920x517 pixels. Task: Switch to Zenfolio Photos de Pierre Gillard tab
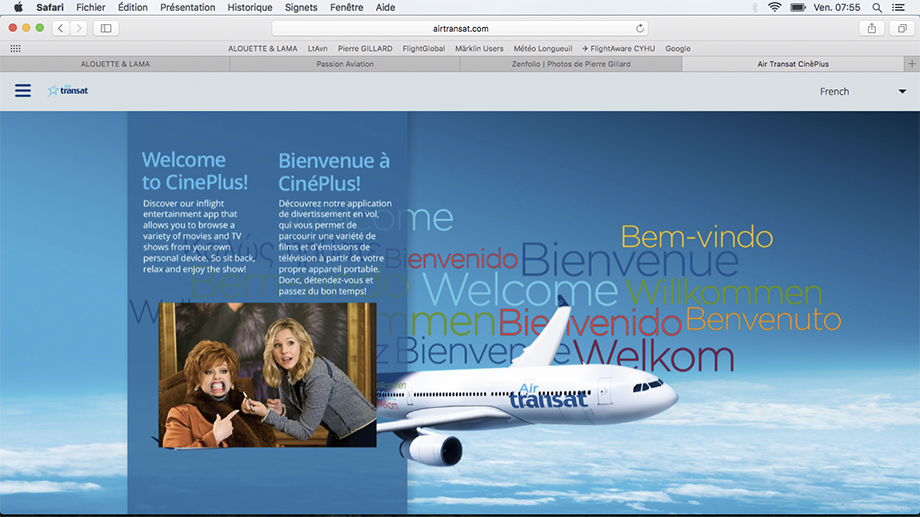tap(571, 64)
